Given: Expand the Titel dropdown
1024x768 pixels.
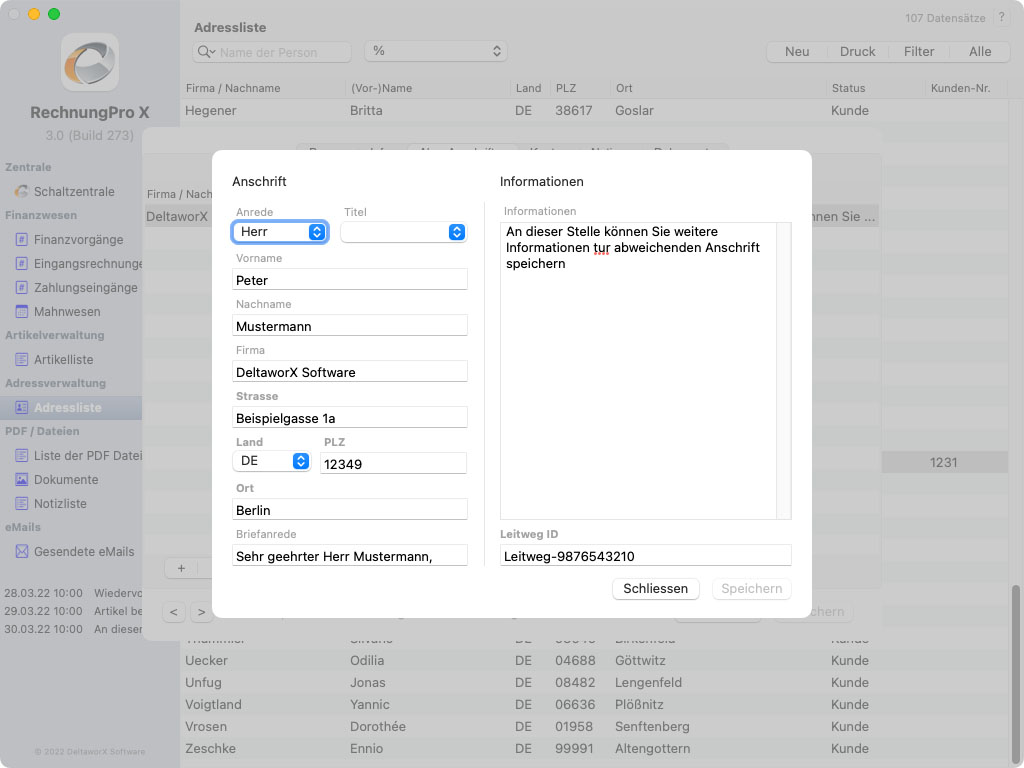Looking at the screenshot, I should 403,232.
